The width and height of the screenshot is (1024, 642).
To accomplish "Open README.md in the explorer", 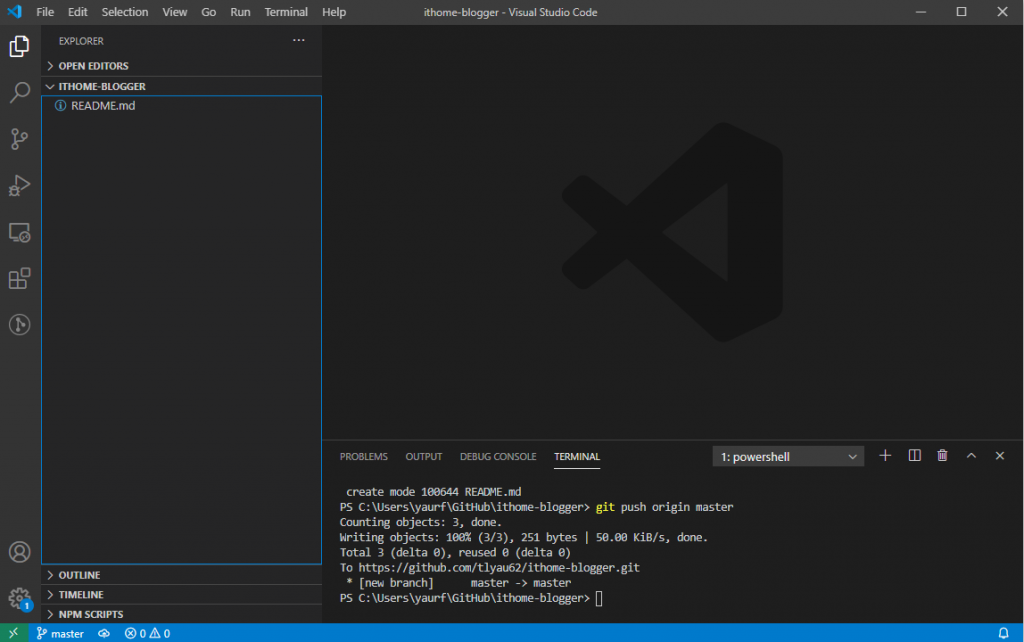I will [x=181, y=106].
